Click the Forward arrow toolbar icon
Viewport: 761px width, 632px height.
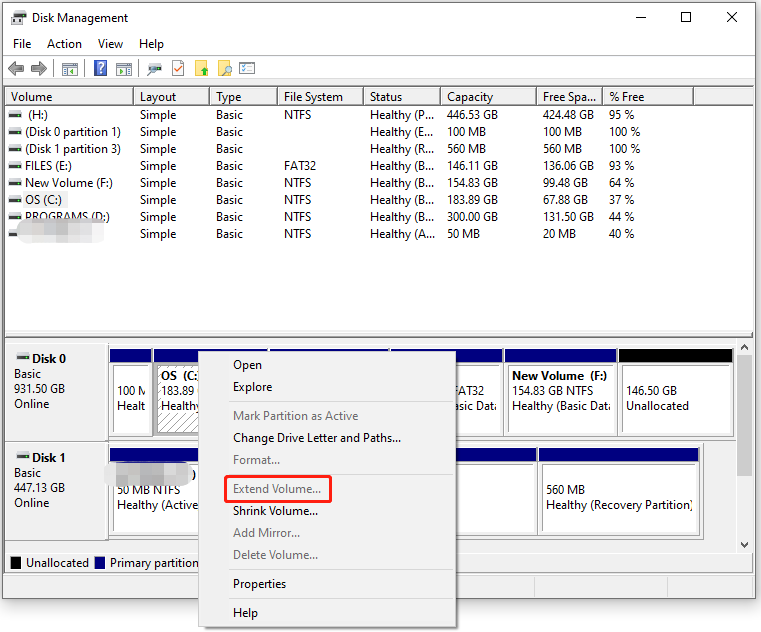(x=39, y=69)
